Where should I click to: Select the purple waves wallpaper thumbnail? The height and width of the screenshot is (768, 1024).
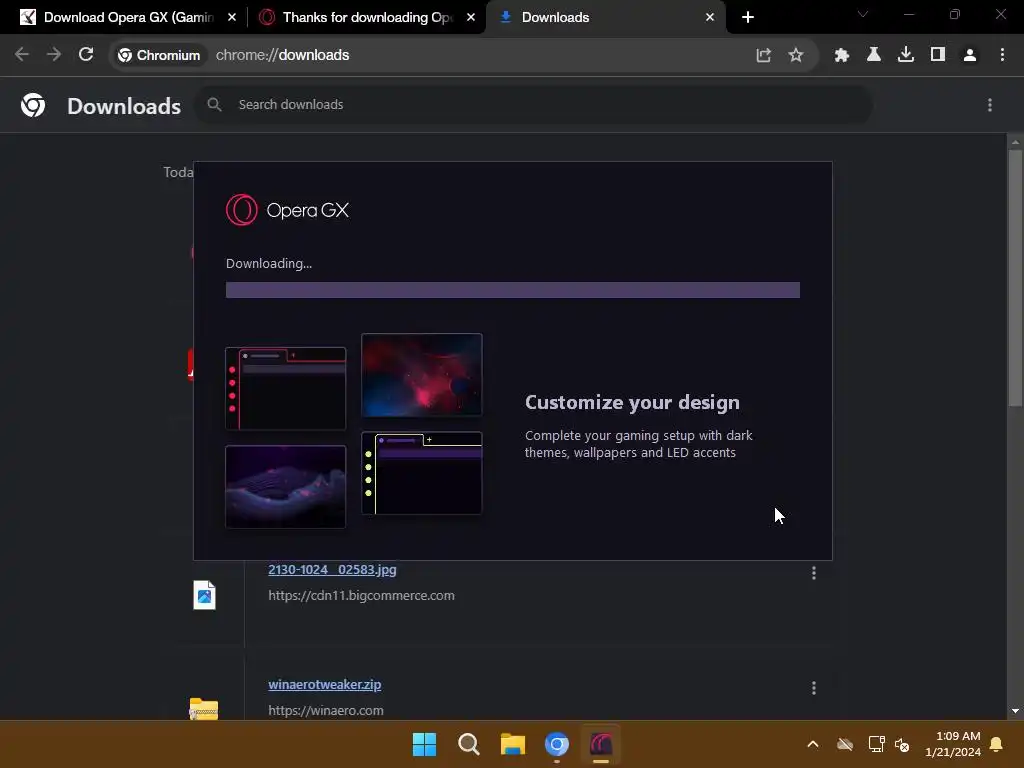[285, 487]
